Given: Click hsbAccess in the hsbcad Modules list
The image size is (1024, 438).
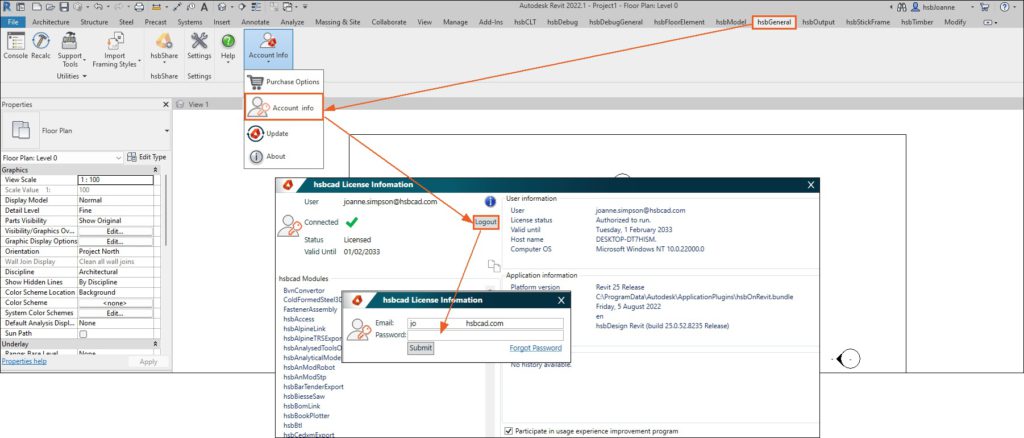Looking at the screenshot, I should tap(298, 319).
